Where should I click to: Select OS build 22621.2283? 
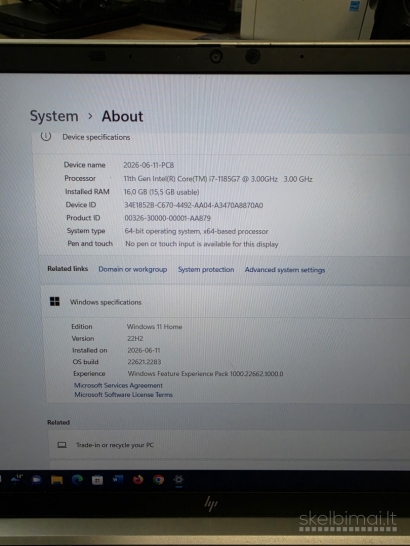tap(144, 362)
